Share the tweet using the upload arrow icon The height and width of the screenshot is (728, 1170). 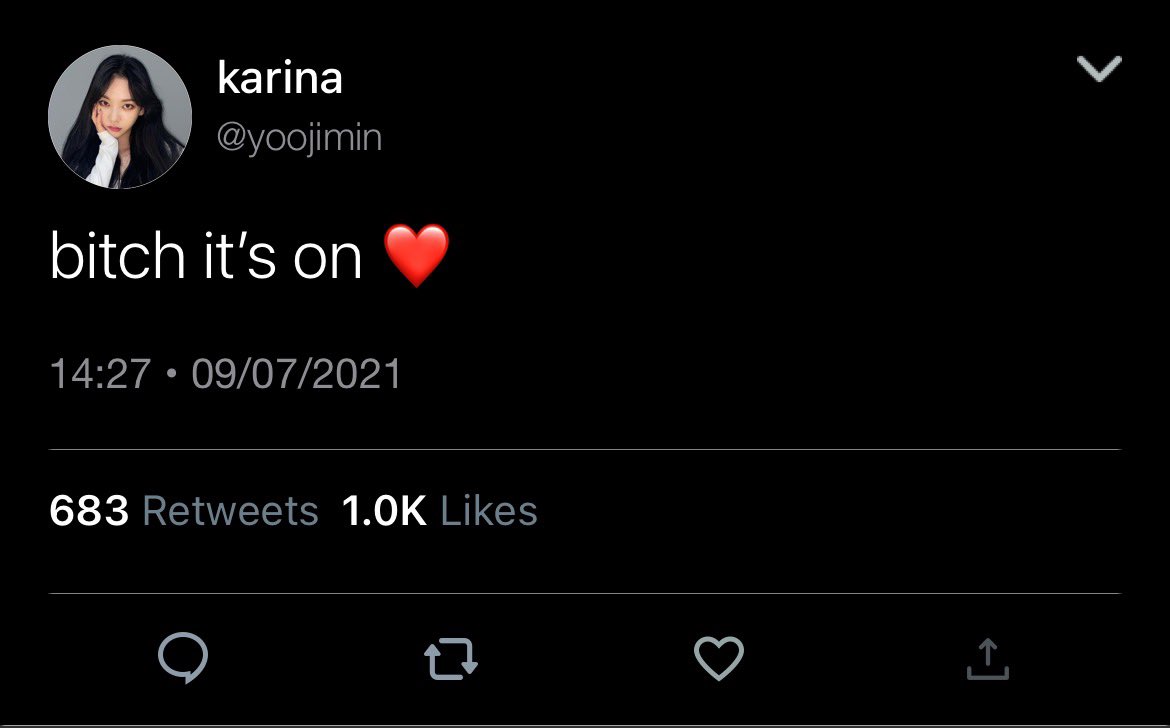987,659
